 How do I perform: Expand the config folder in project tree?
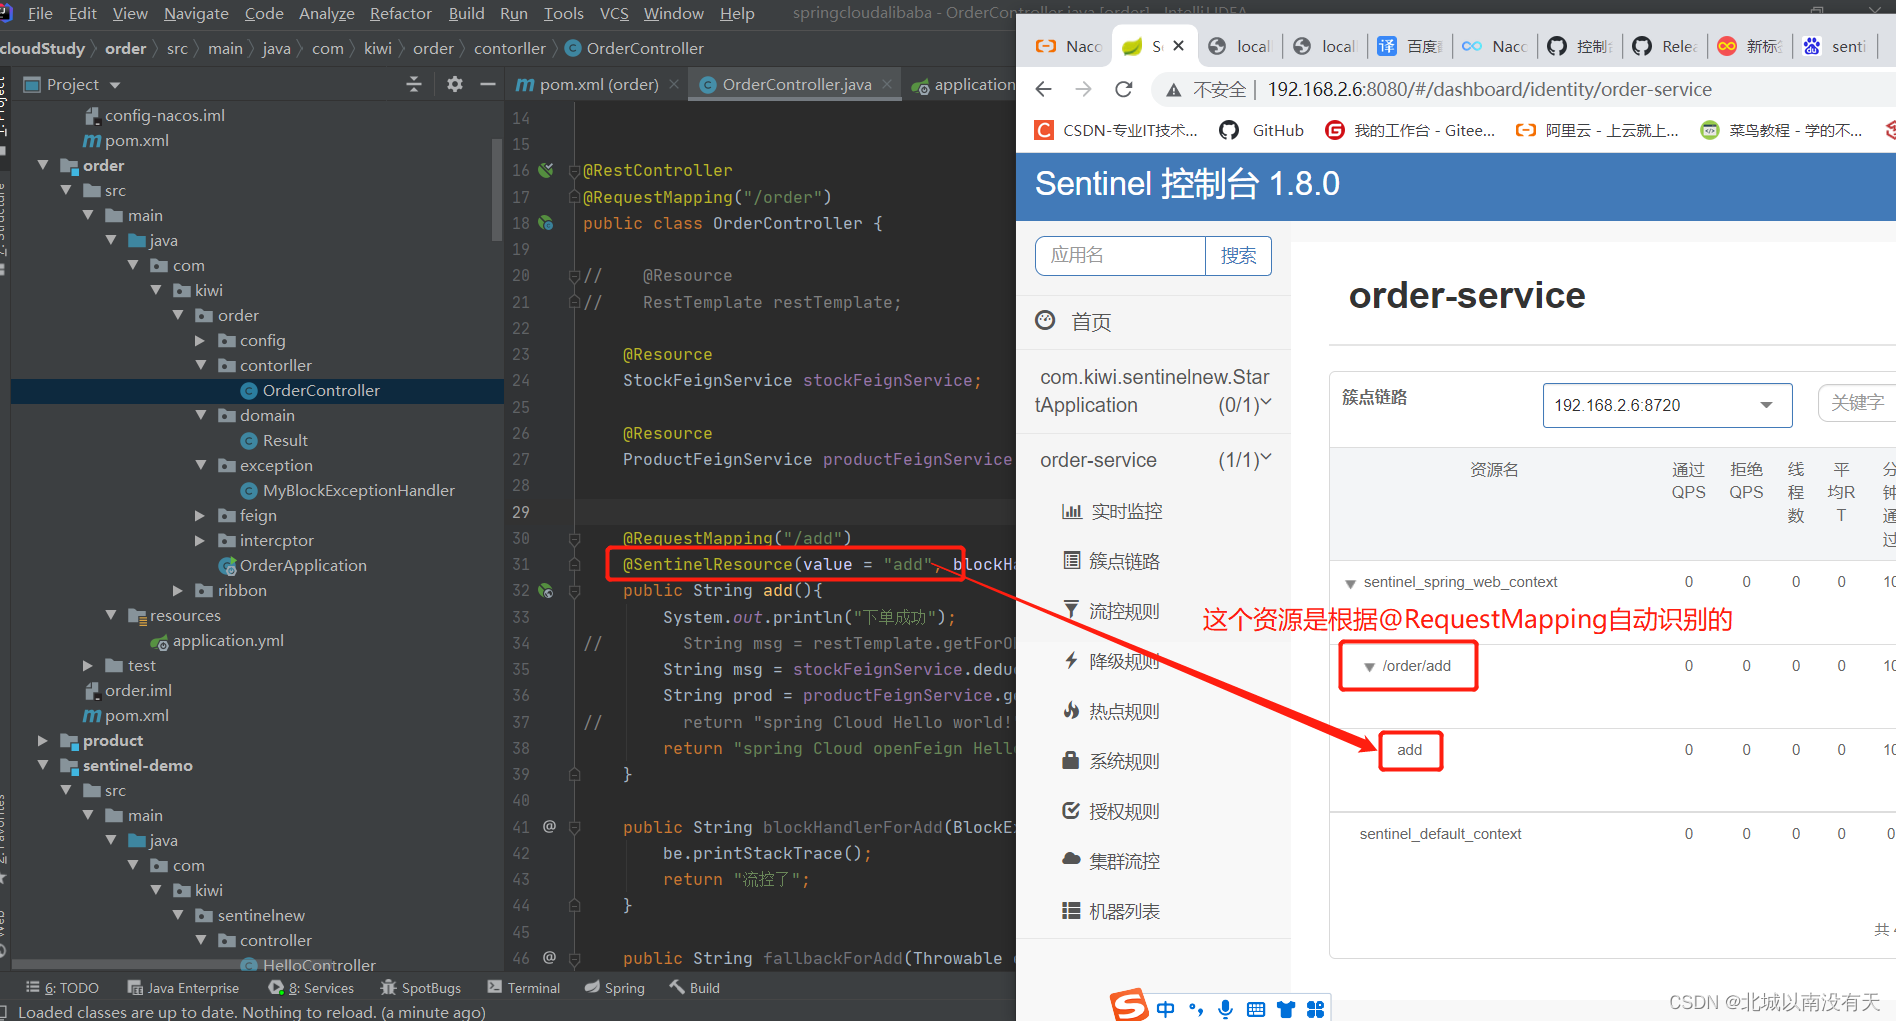(x=200, y=340)
